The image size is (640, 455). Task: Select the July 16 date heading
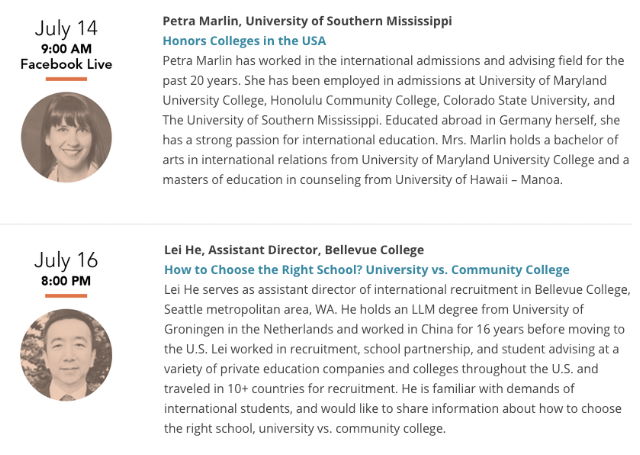[66, 260]
